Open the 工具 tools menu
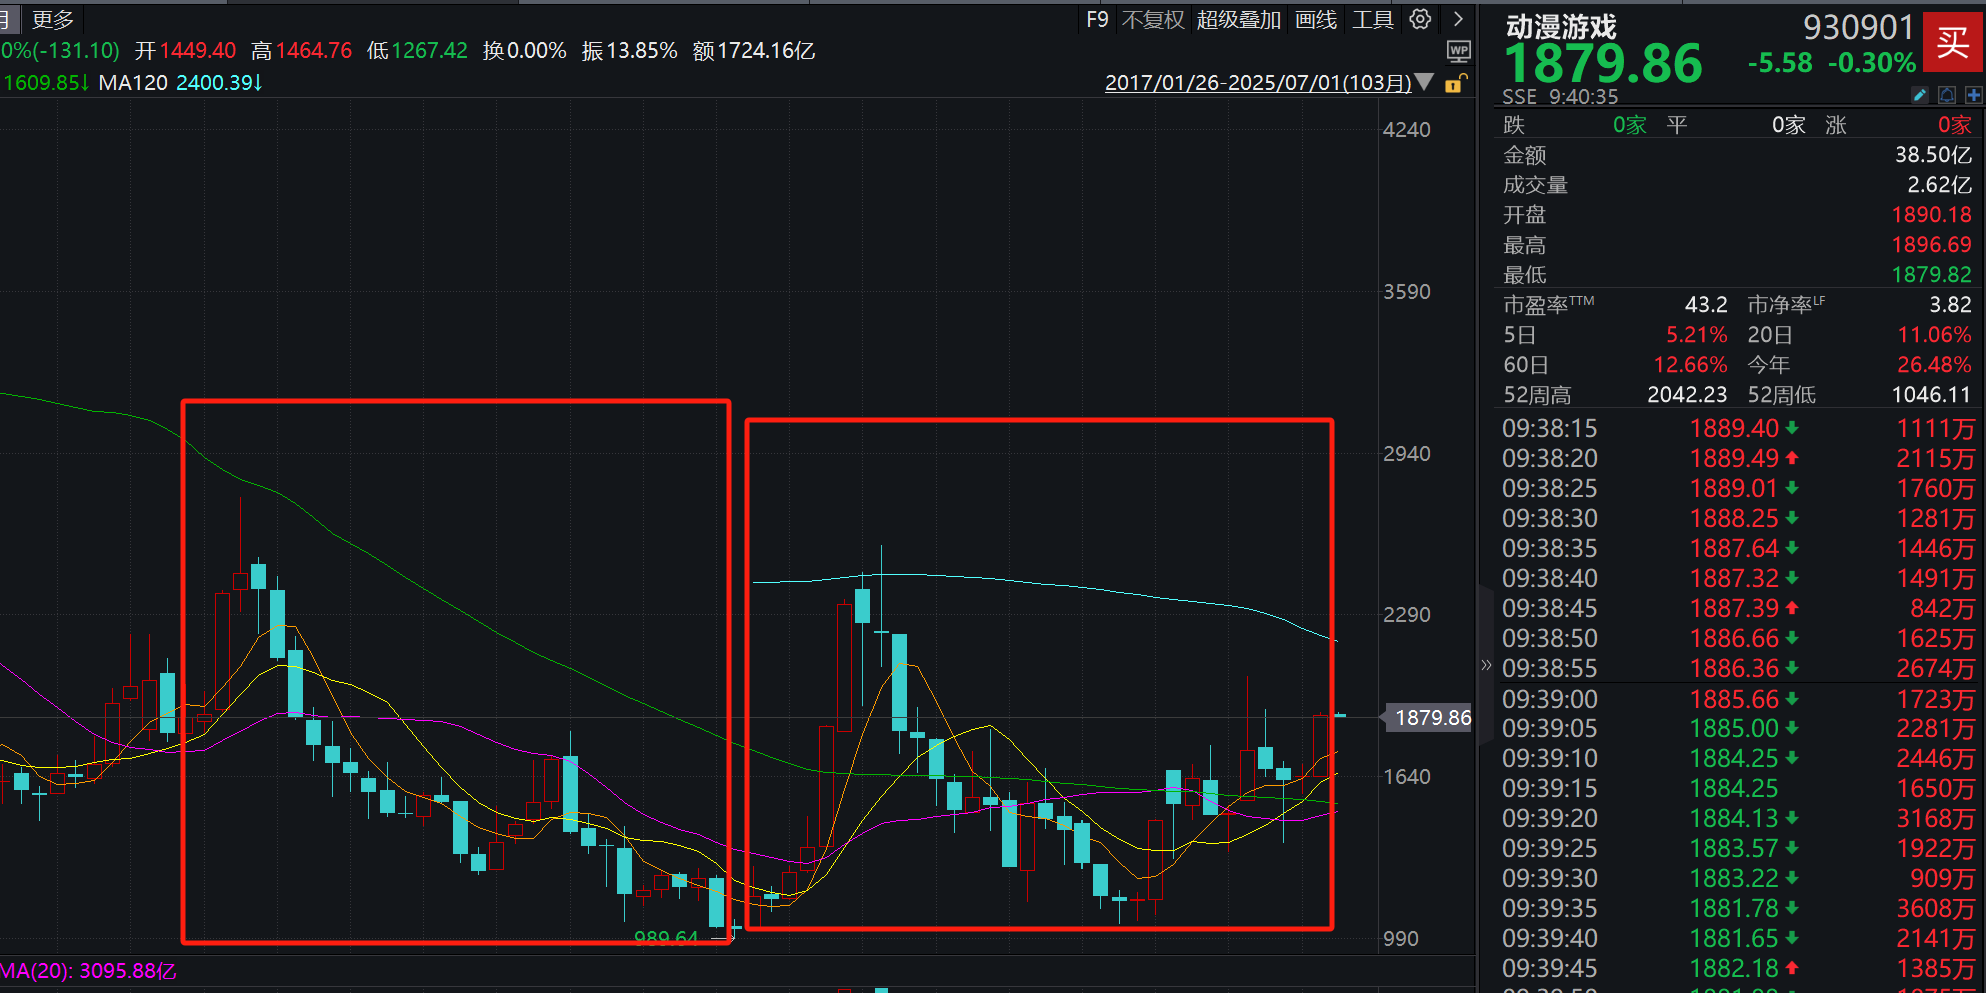 tap(1372, 20)
